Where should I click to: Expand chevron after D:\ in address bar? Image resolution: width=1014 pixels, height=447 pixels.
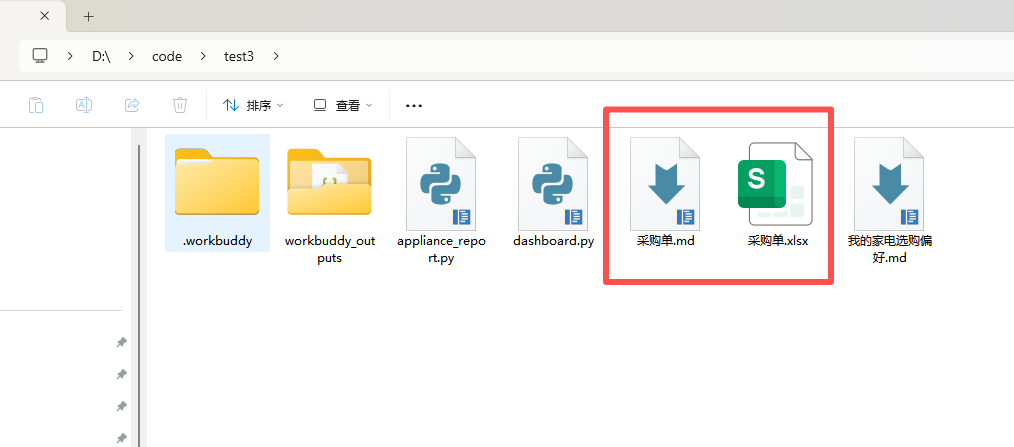coord(131,56)
